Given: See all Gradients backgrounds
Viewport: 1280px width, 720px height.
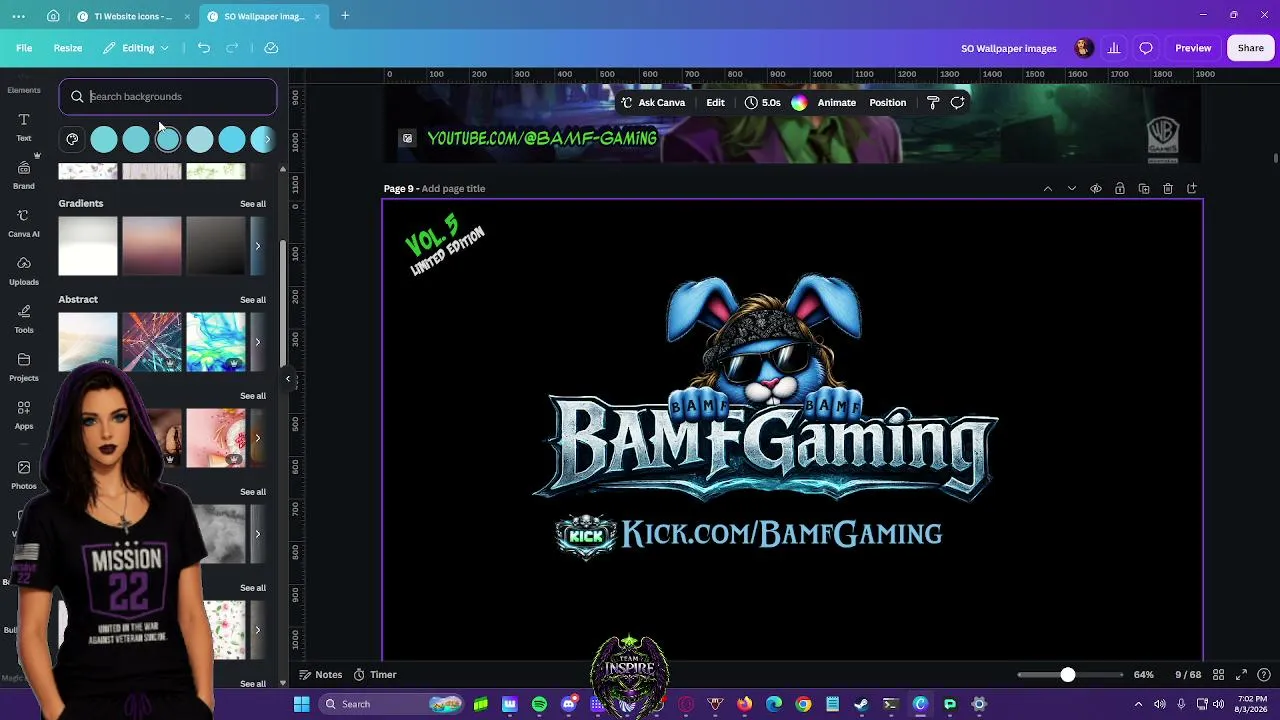Looking at the screenshot, I should tap(253, 204).
